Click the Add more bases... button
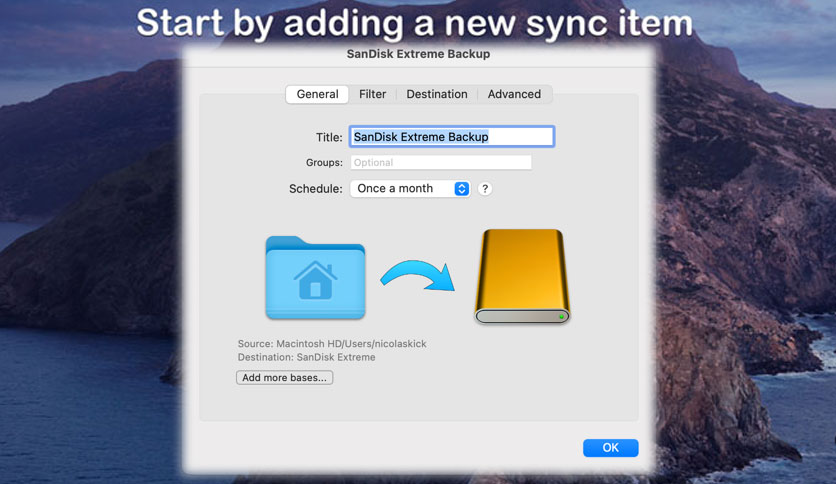Viewport: 836px width, 484px height. click(285, 377)
